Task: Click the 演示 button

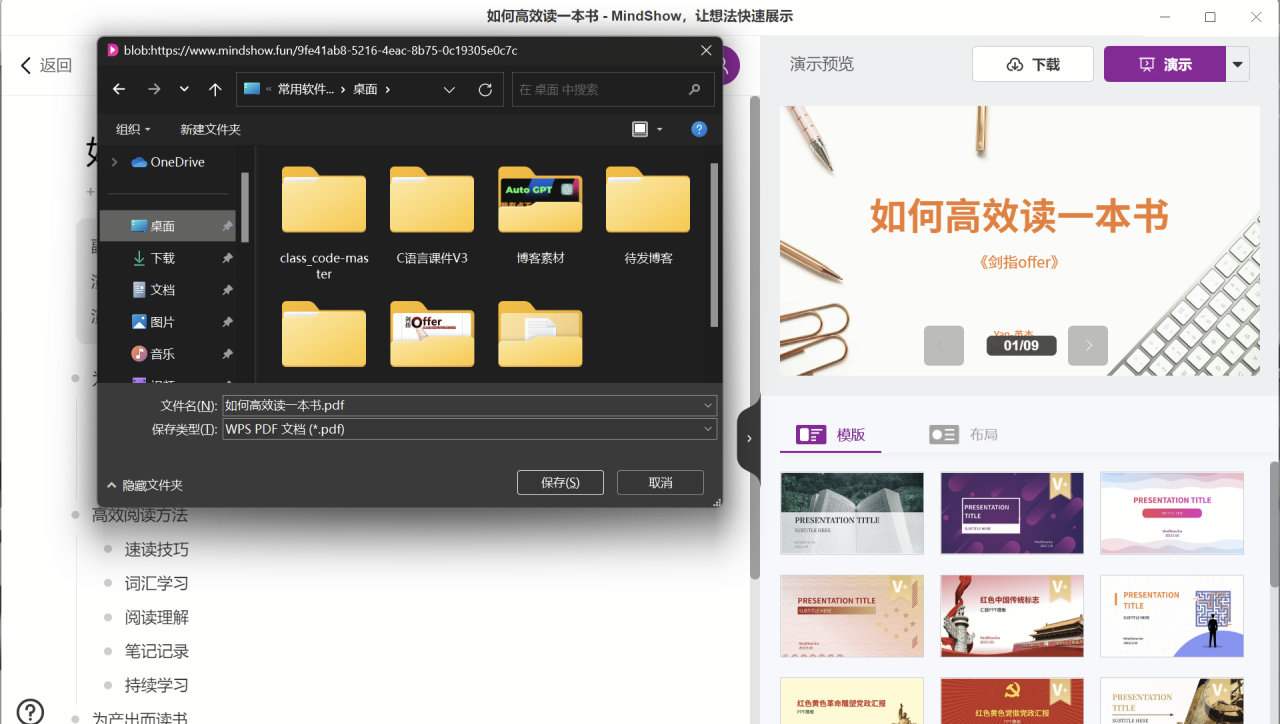Action: (1165, 64)
